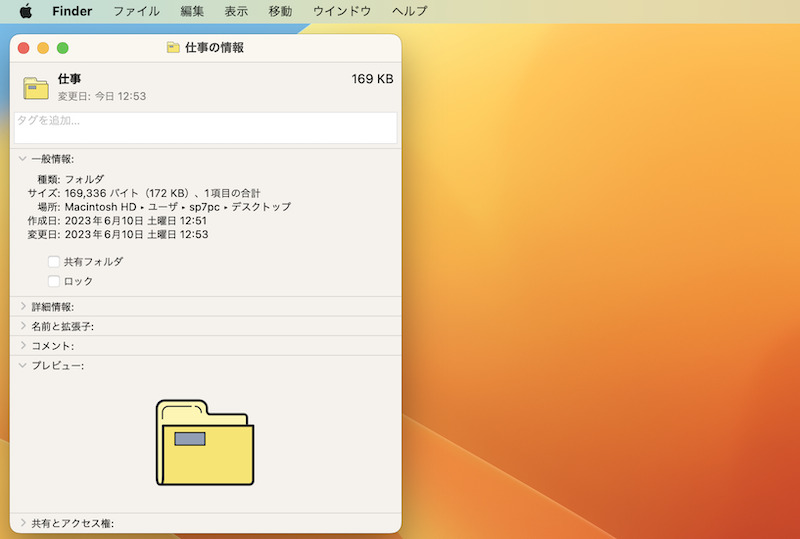Click the folder icon beside 仕事 header
Screen dimensions: 800x539
pyautogui.click(x=36, y=88)
